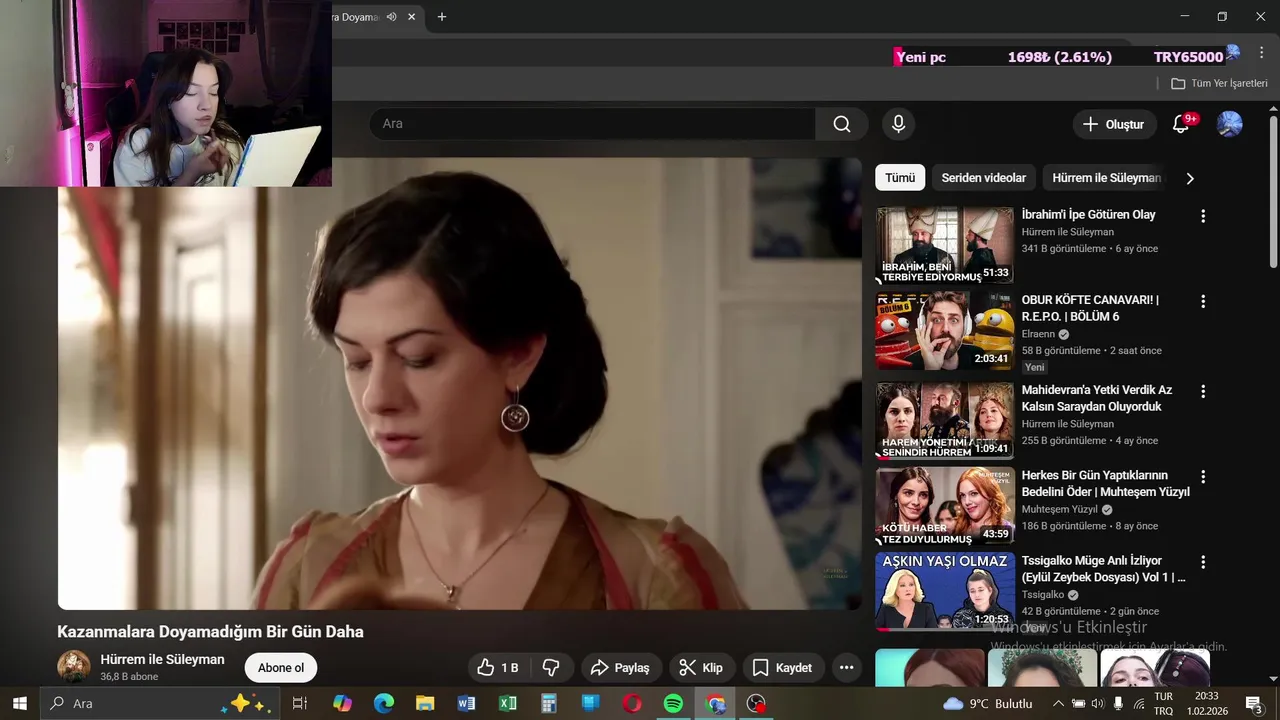1280x720 pixels.
Task: Open Herkes Bir Gün Yaptıklarının thumbnail
Action: tap(945, 506)
